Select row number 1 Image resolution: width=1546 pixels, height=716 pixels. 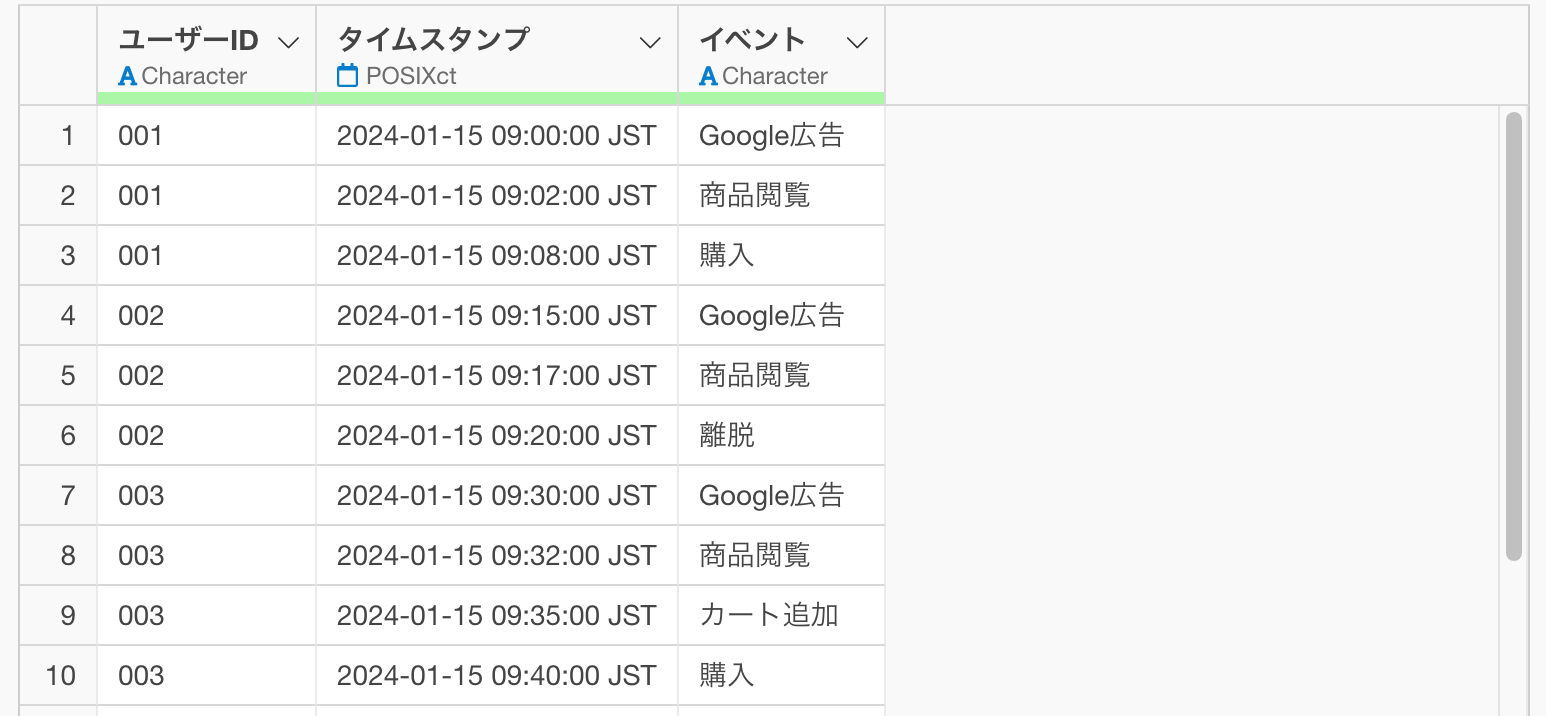tap(67, 135)
